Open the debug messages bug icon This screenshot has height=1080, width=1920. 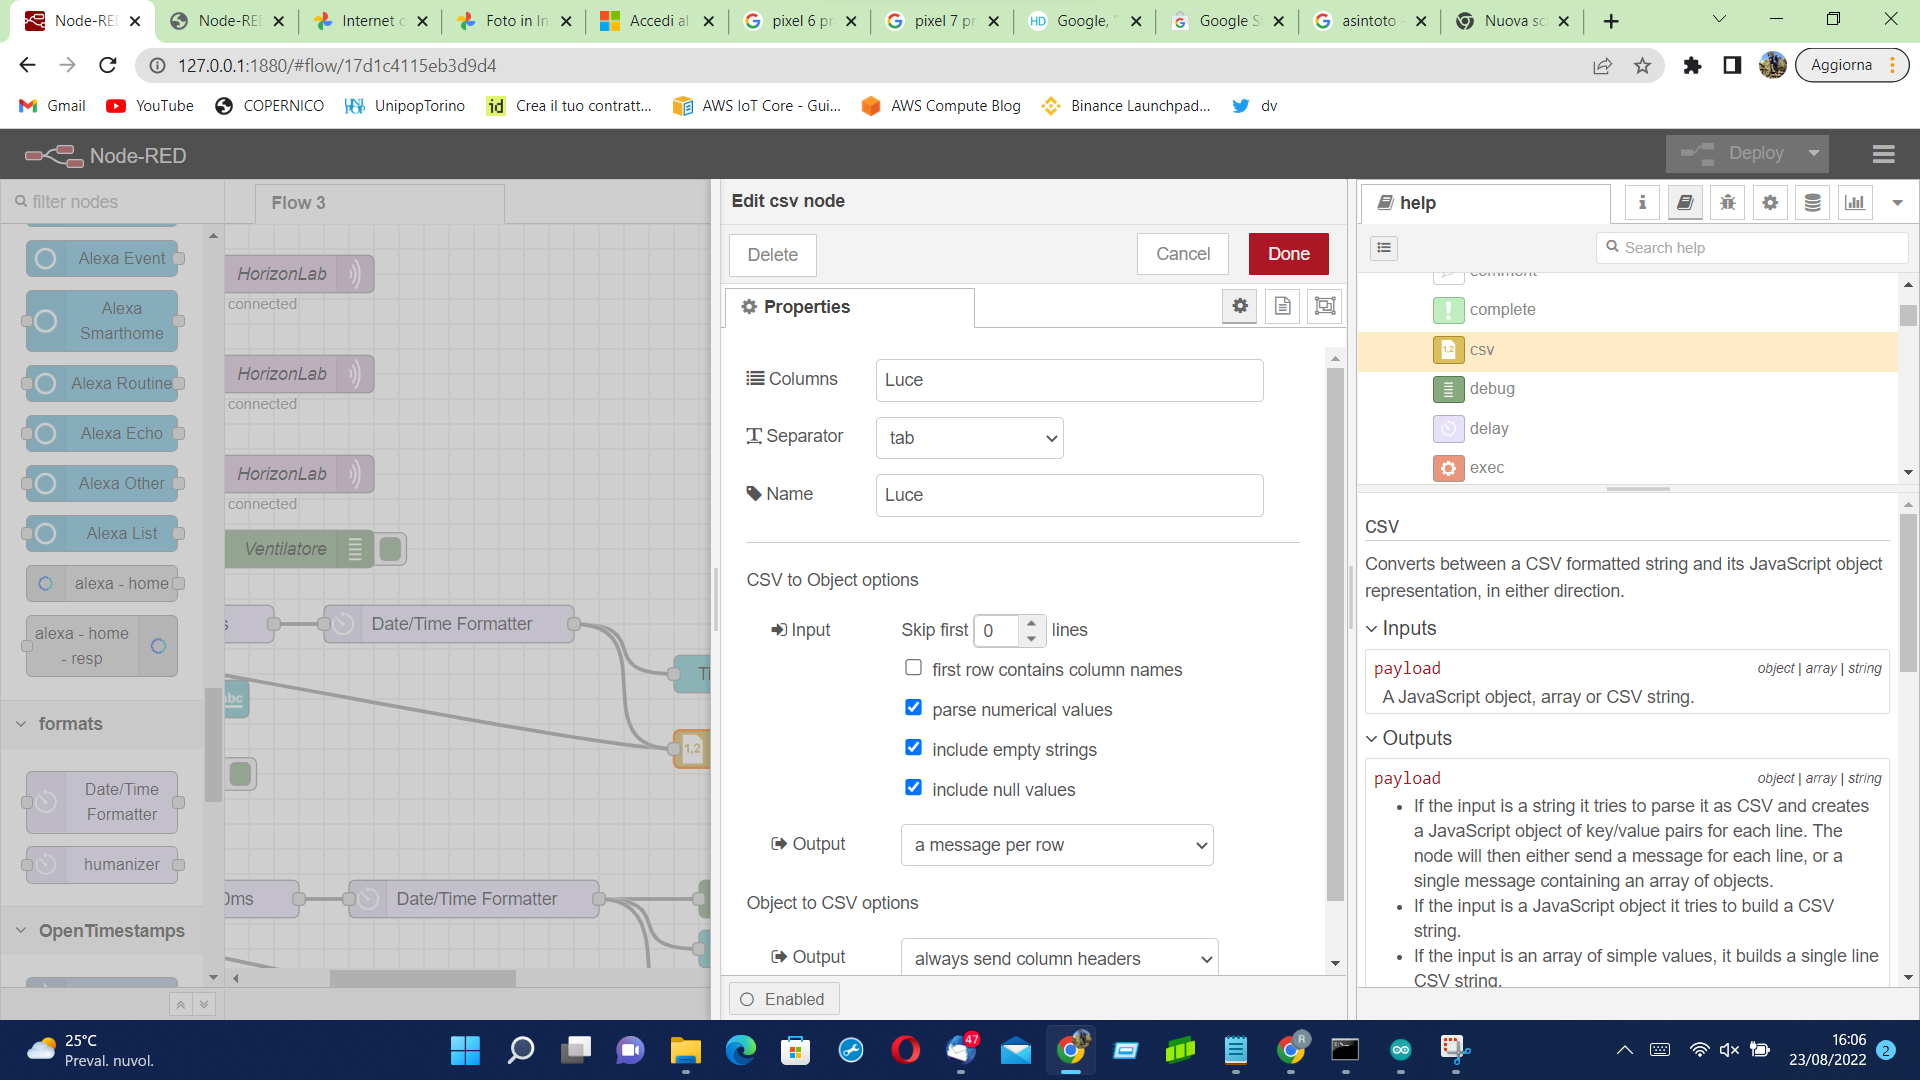pyautogui.click(x=1727, y=203)
